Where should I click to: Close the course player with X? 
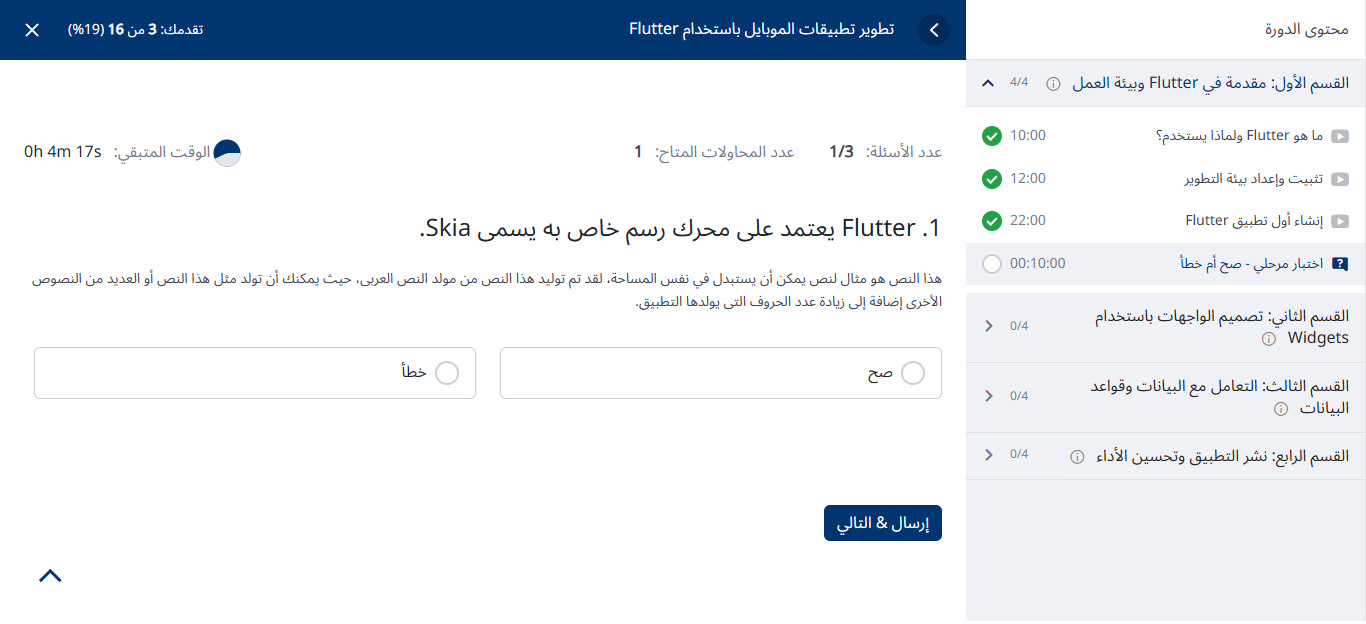click(x=32, y=30)
